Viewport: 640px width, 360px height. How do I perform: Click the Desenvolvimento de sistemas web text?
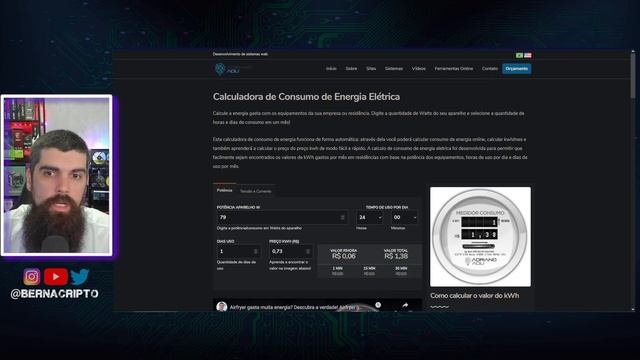pos(240,54)
